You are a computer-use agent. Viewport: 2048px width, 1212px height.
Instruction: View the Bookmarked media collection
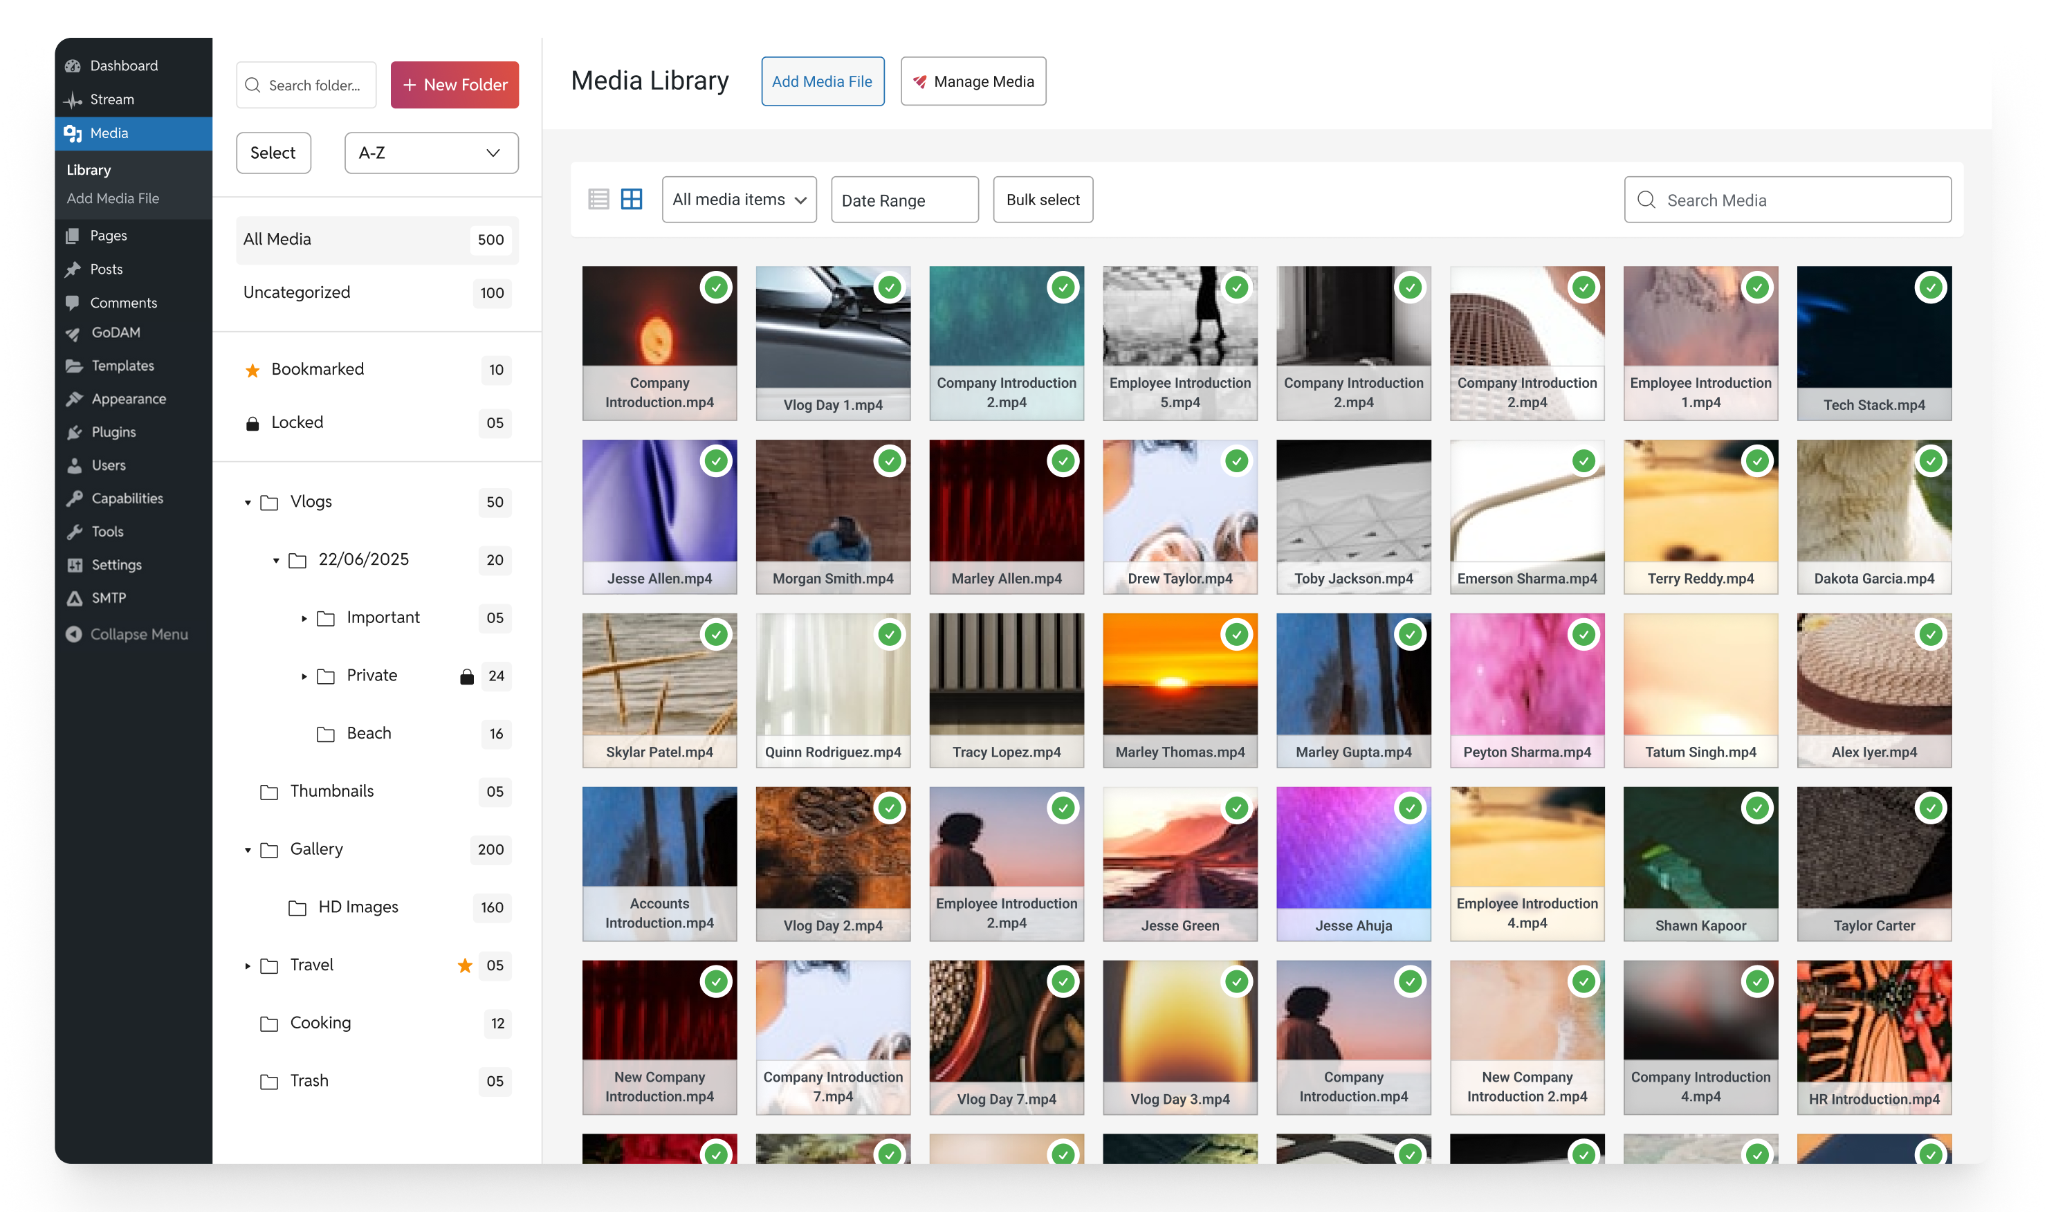[x=317, y=369]
